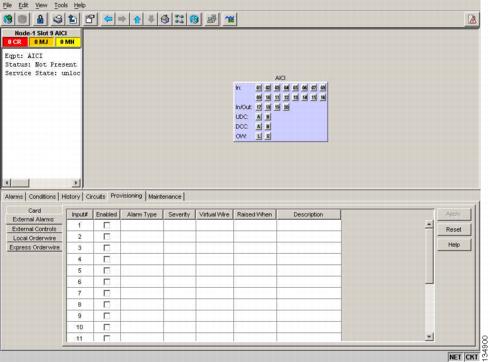Select the External Controls subtab
Image resolution: width=490 pixels, height=362 pixels.
click(34, 229)
